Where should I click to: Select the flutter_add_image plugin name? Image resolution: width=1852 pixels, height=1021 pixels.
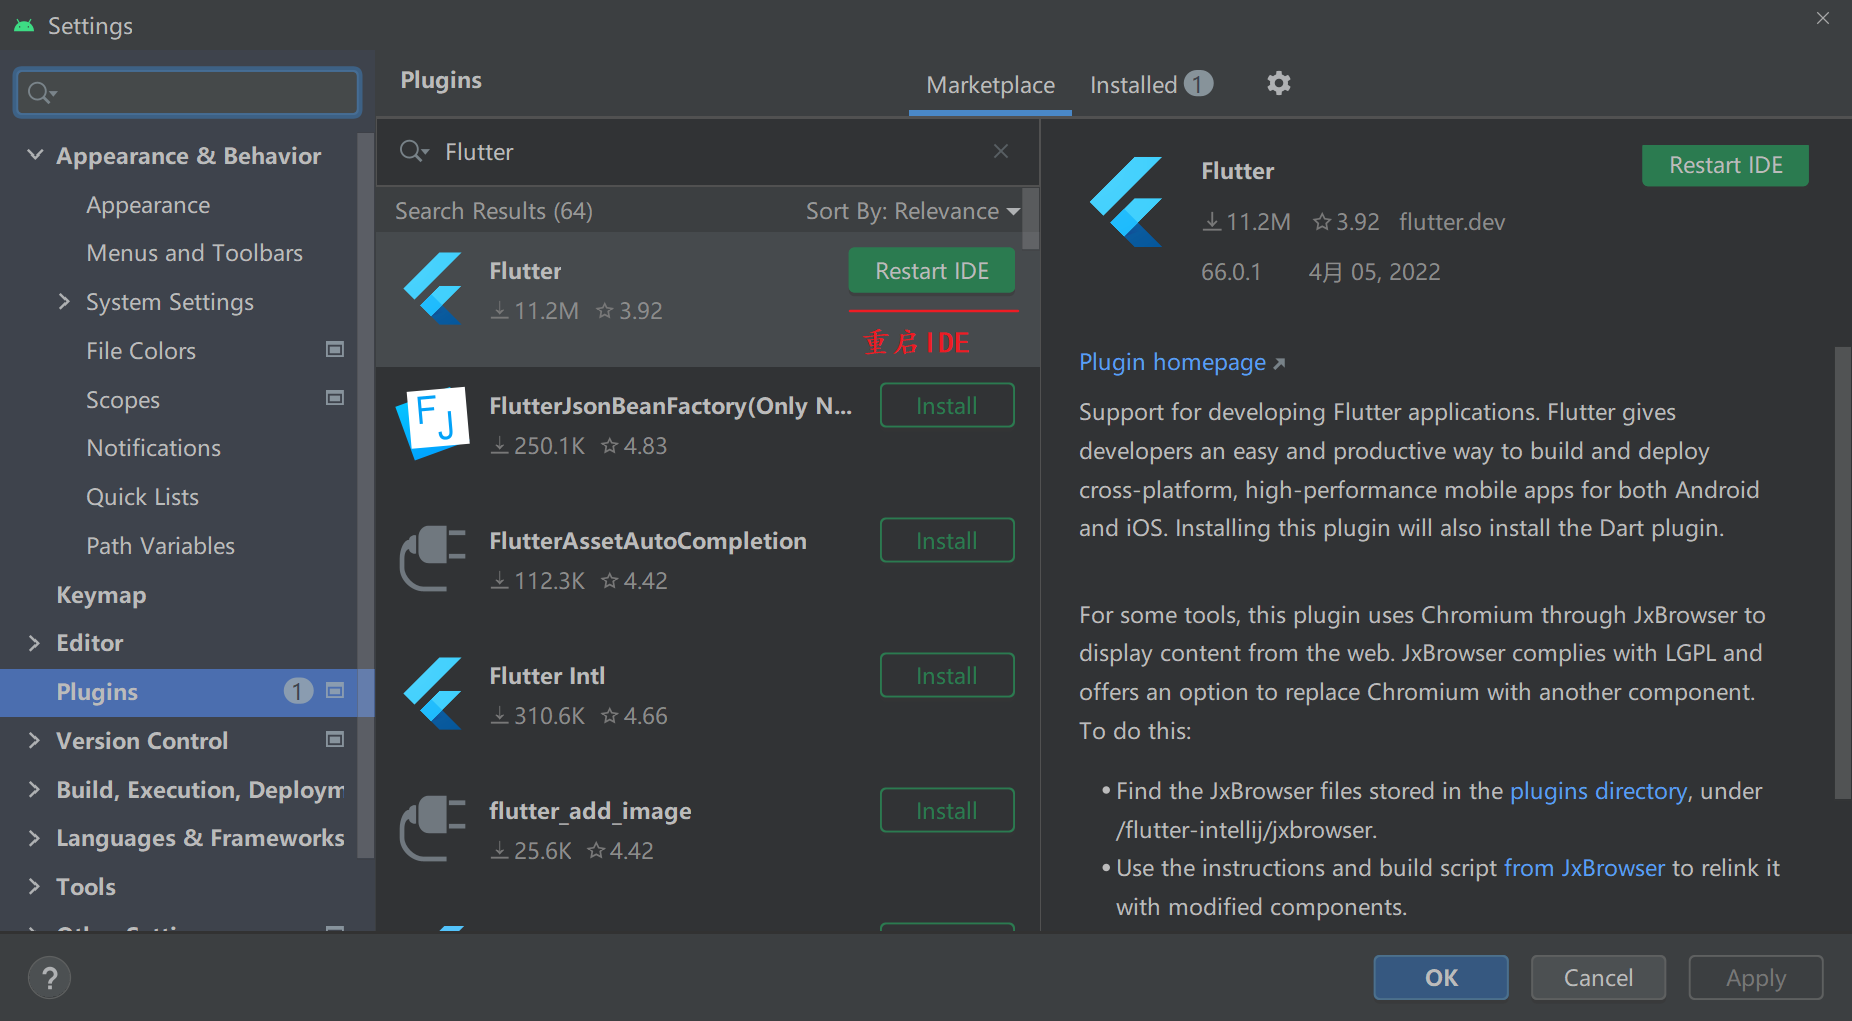pyautogui.click(x=590, y=811)
